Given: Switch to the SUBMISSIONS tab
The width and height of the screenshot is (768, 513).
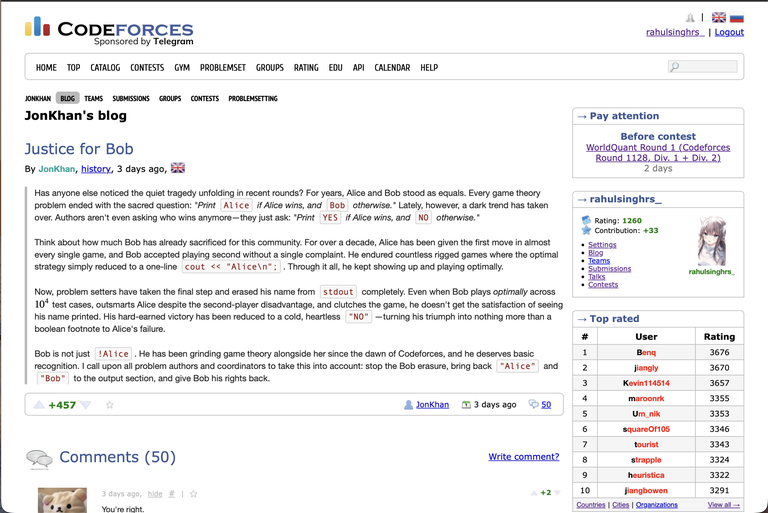Looking at the screenshot, I should click(x=131, y=98).
